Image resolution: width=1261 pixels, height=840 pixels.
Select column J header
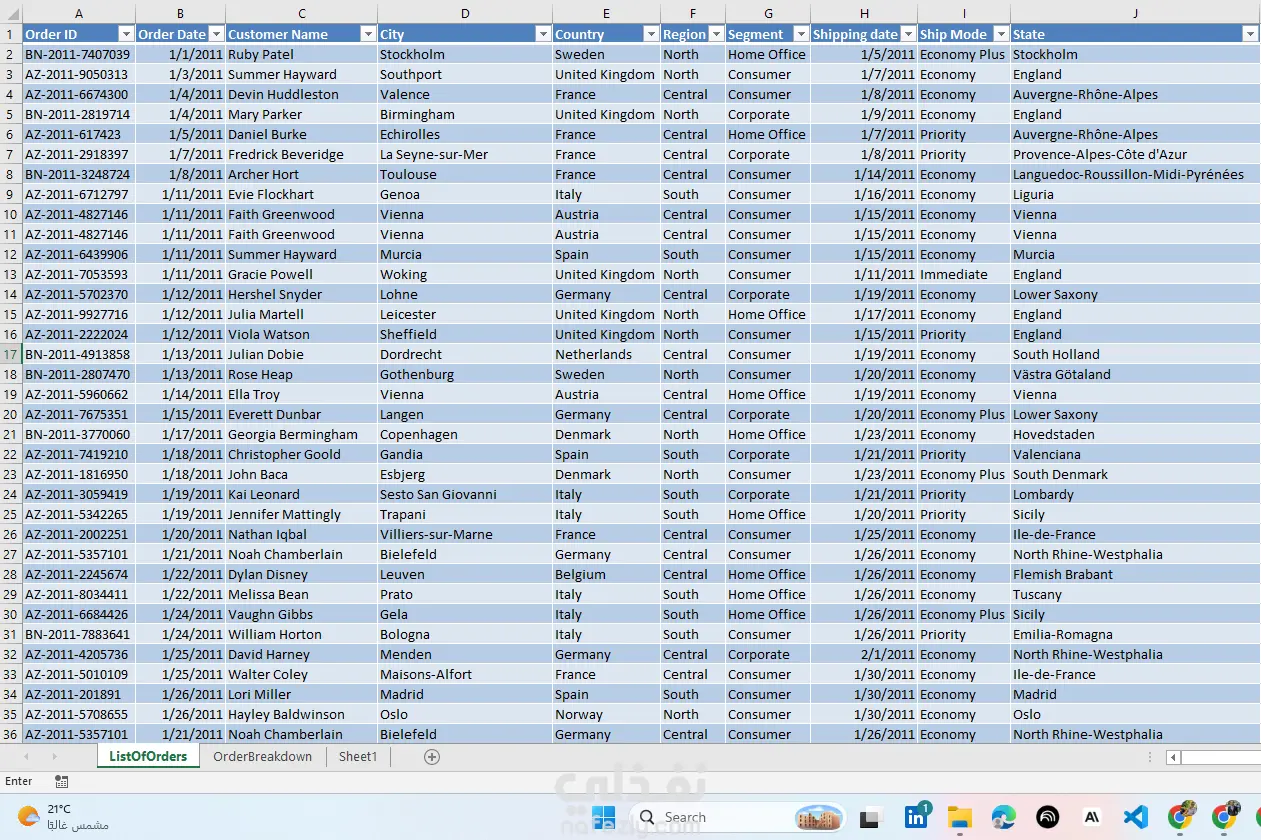pos(1136,13)
